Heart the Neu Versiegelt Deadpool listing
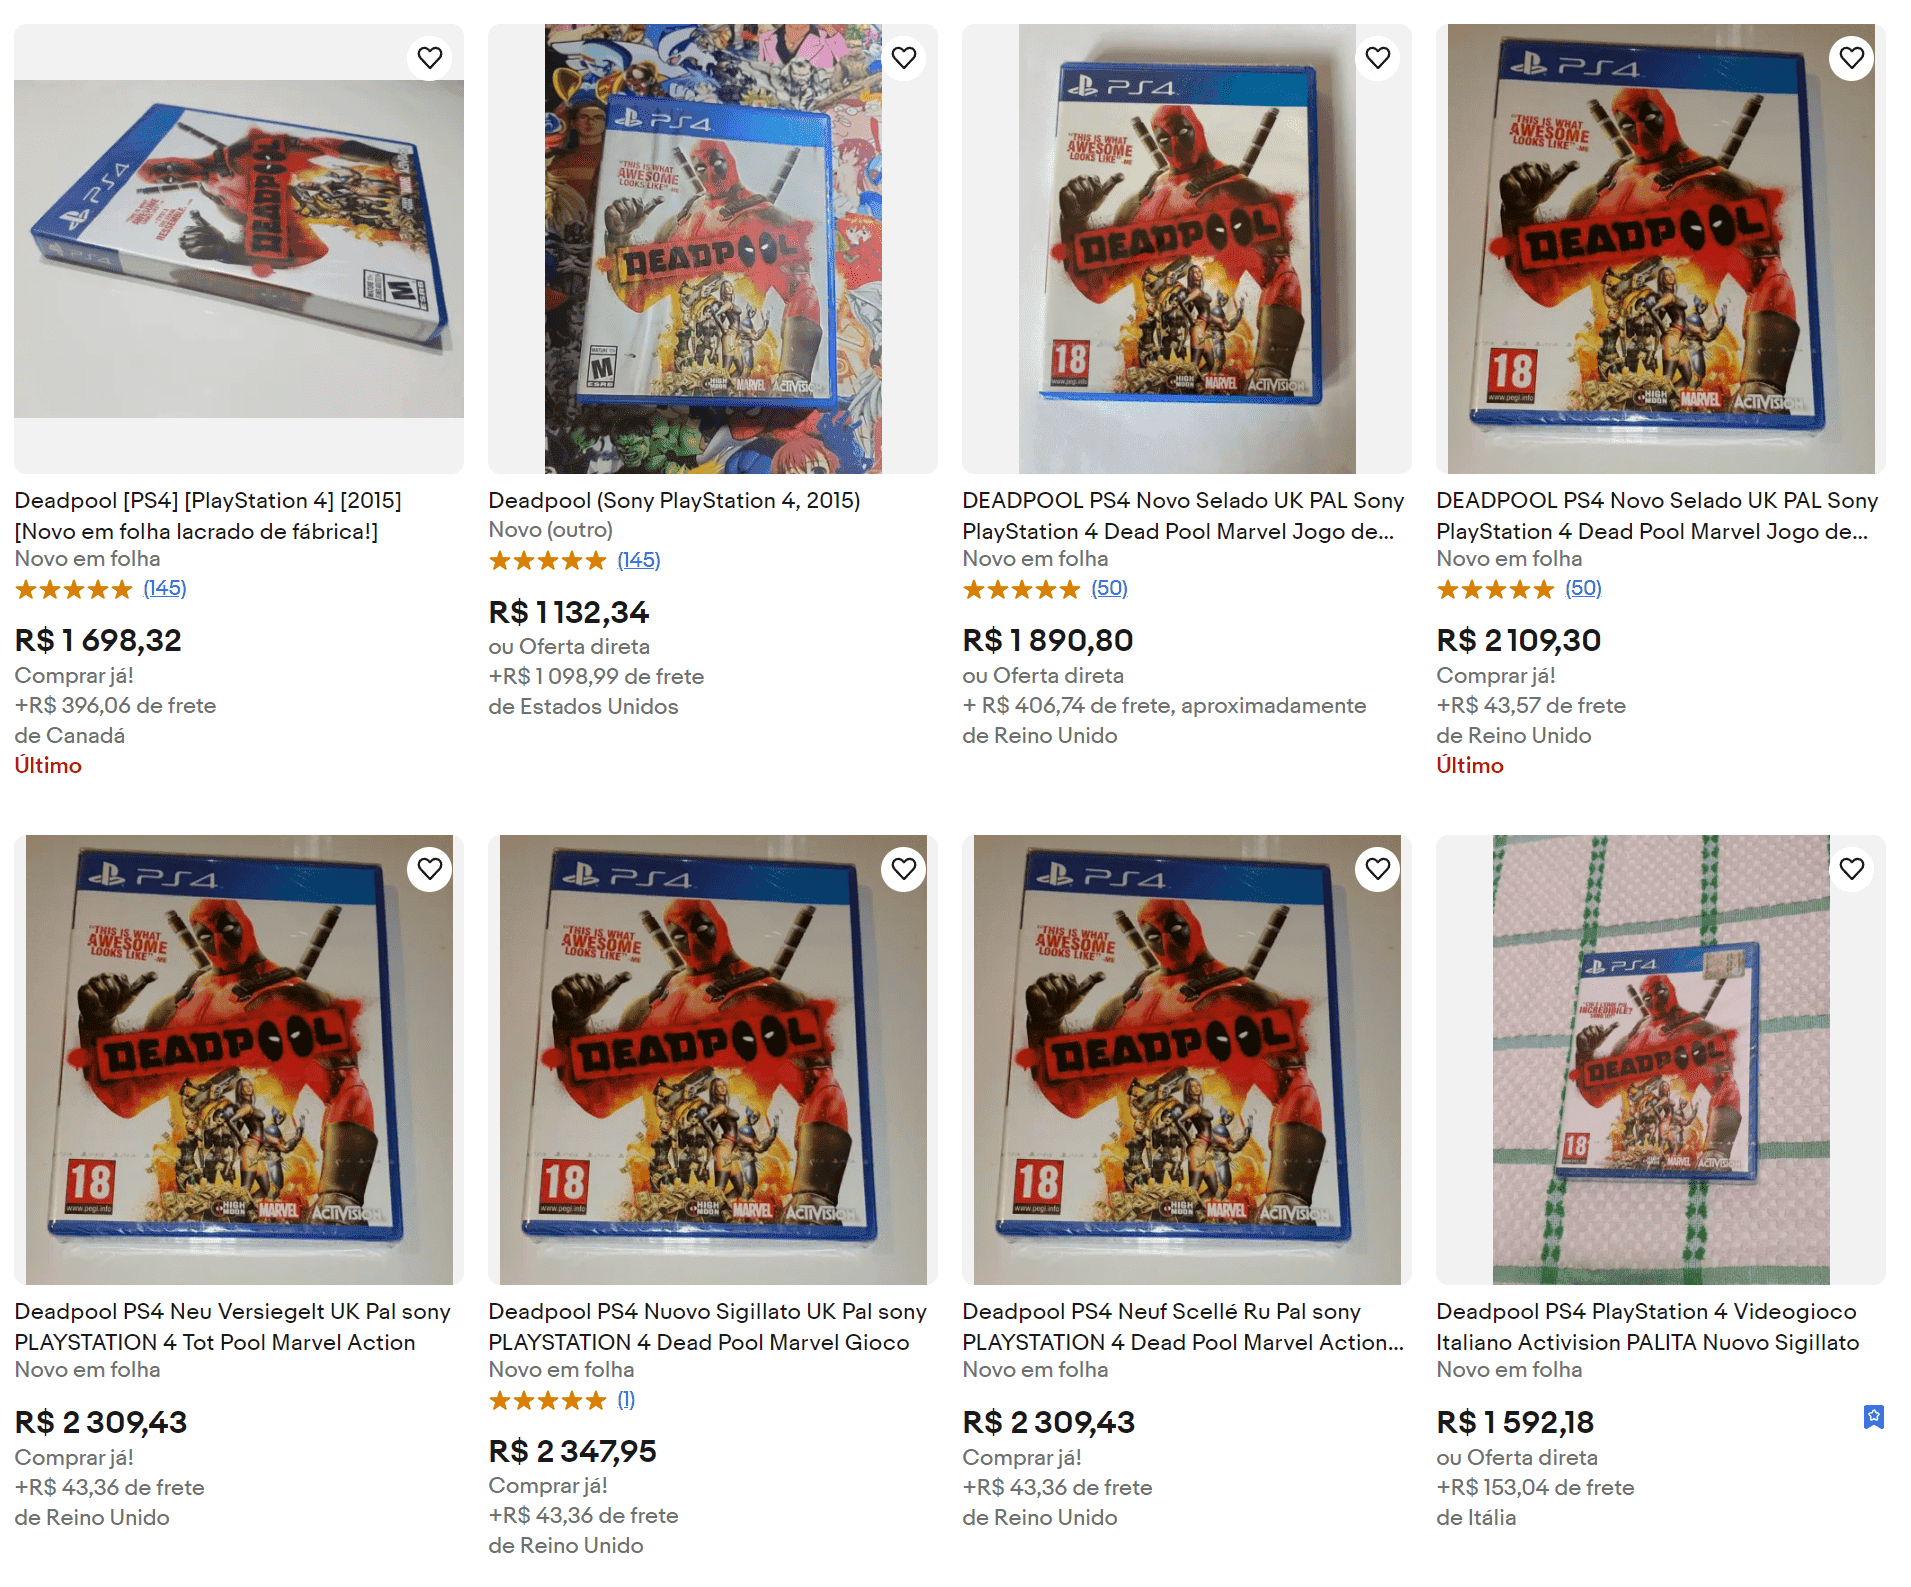This screenshot has height=1587, width=1911. 430,869
